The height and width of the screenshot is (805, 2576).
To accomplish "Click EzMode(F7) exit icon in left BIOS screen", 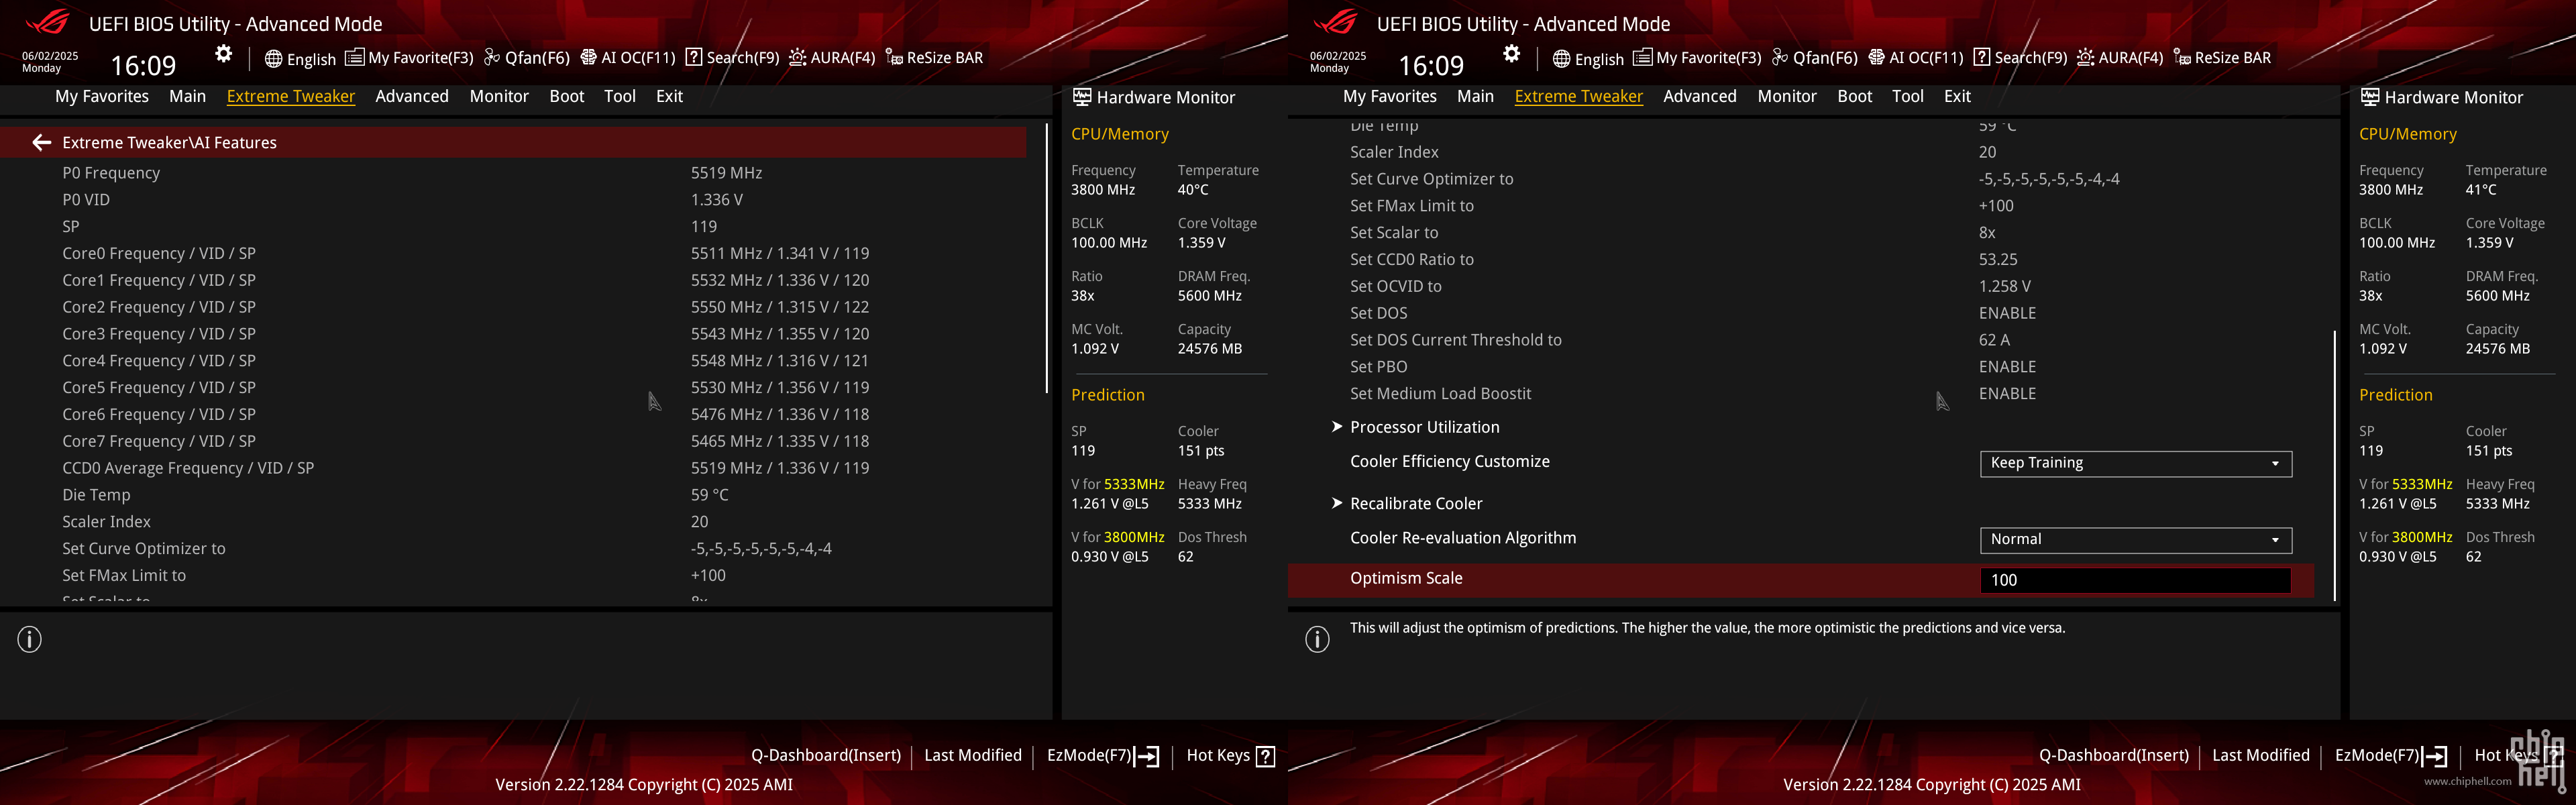I will 1146,756.
